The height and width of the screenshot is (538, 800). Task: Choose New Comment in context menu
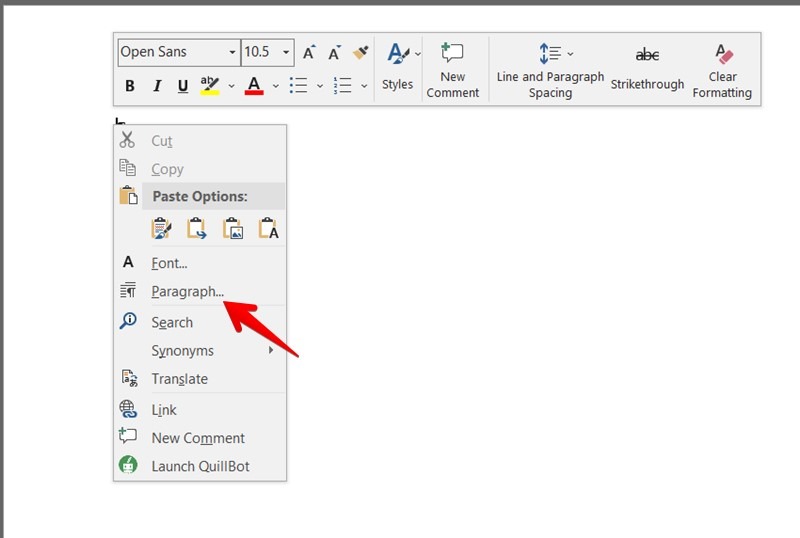pos(199,438)
